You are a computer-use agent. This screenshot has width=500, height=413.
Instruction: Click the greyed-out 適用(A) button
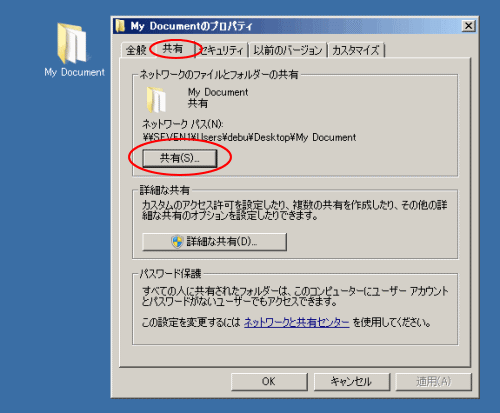(433, 381)
